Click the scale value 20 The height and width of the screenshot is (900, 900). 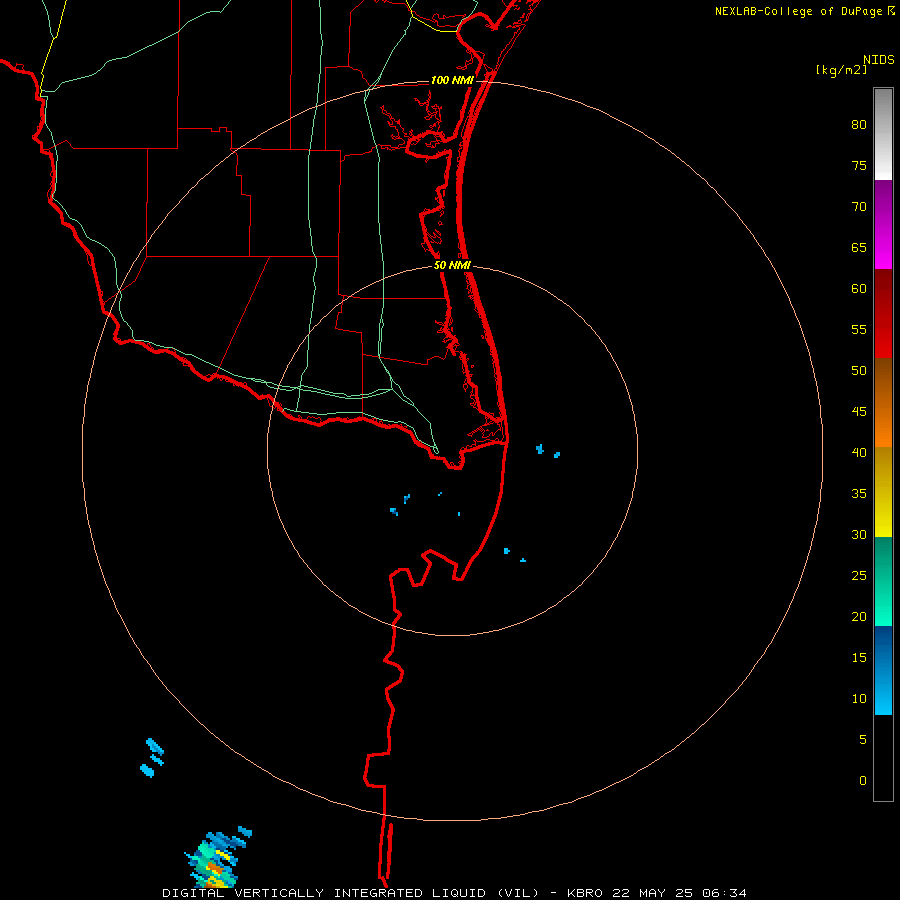859,616
